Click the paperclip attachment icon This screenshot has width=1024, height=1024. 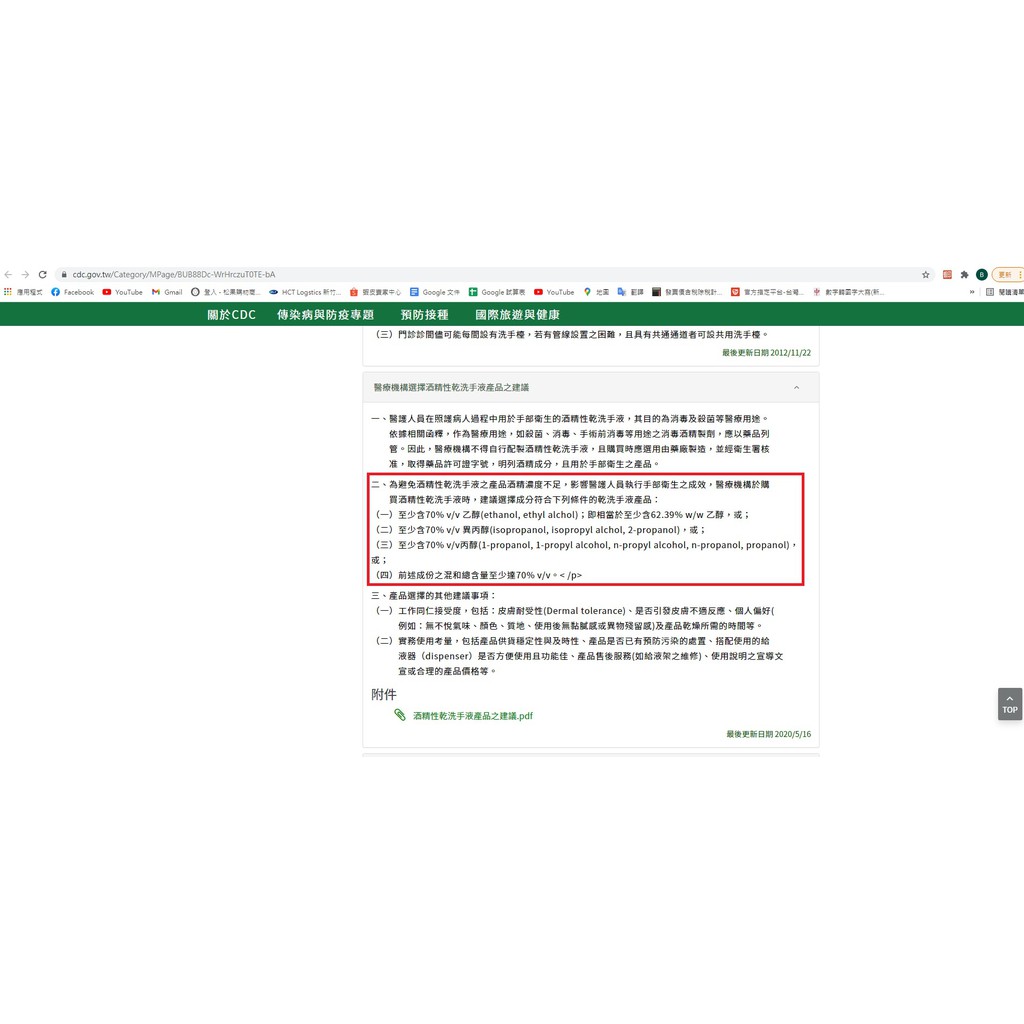[400, 715]
